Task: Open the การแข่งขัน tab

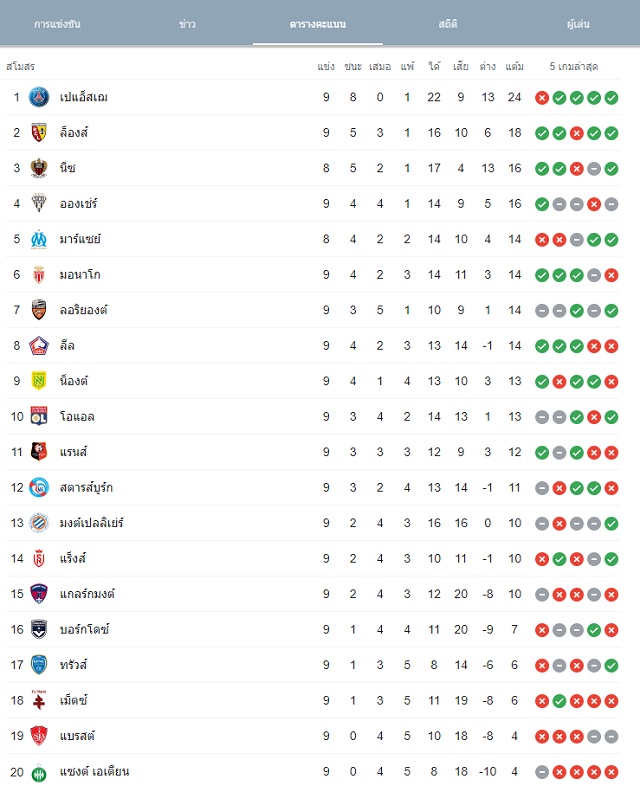Action: coord(57,24)
